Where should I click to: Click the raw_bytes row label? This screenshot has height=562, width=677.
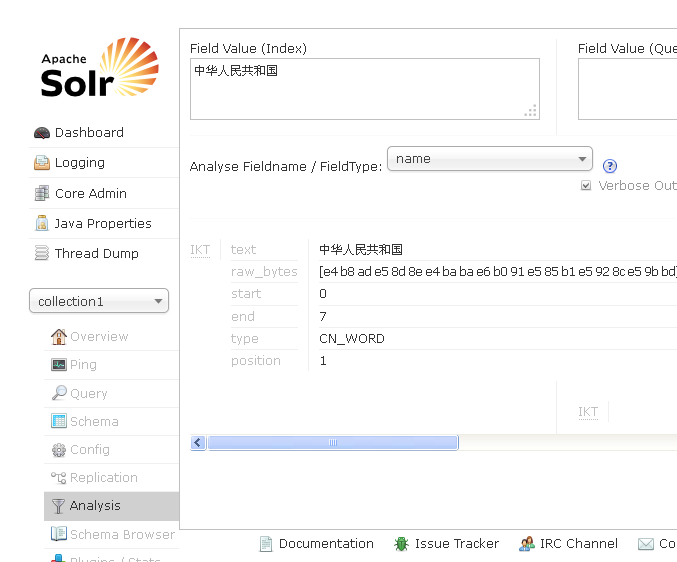coord(264,272)
